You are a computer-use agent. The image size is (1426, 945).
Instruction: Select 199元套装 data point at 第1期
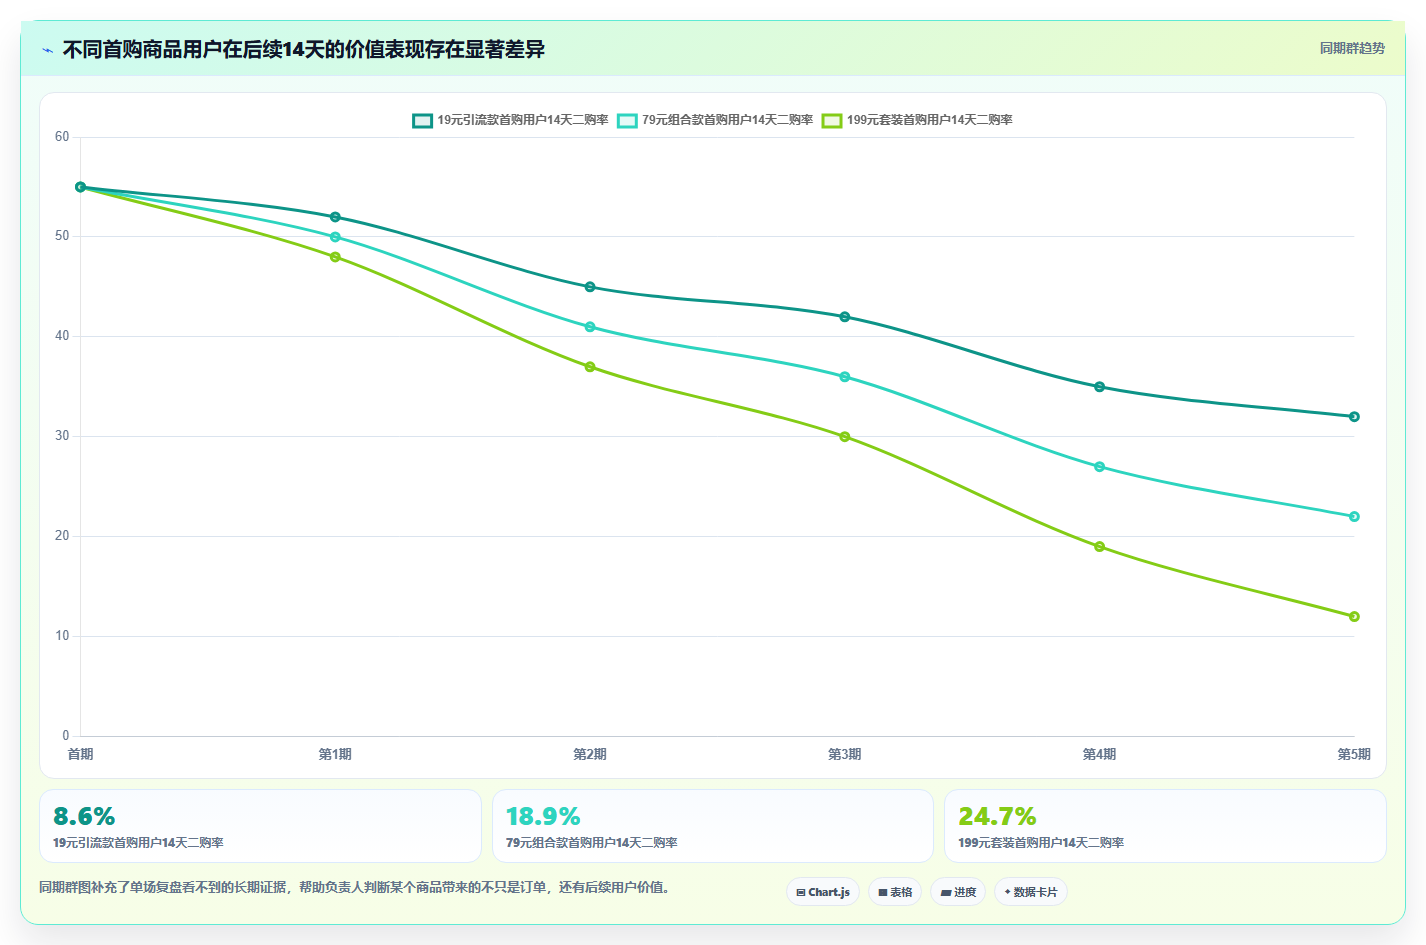[x=335, y=257]
